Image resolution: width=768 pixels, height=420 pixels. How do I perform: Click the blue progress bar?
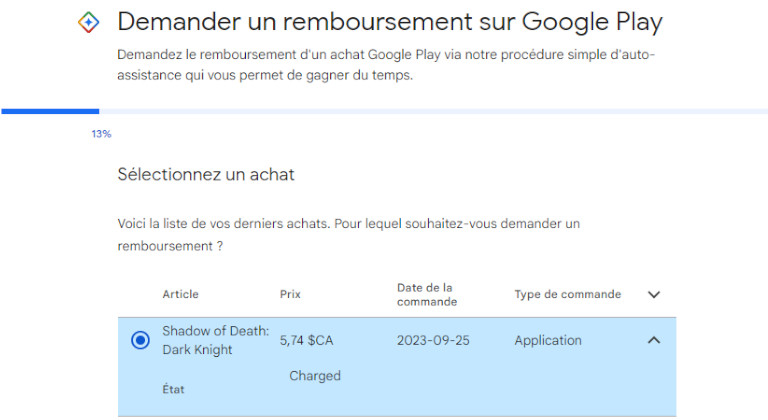(50, 111)
